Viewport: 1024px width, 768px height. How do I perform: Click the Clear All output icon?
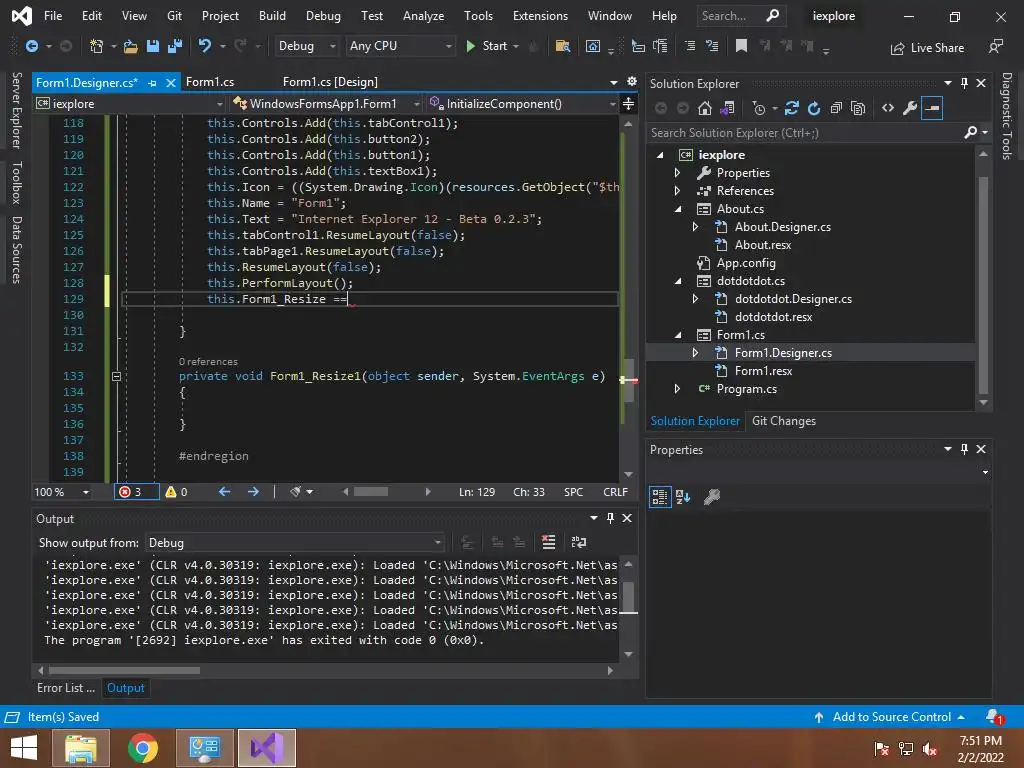click(x=548, y=542)
